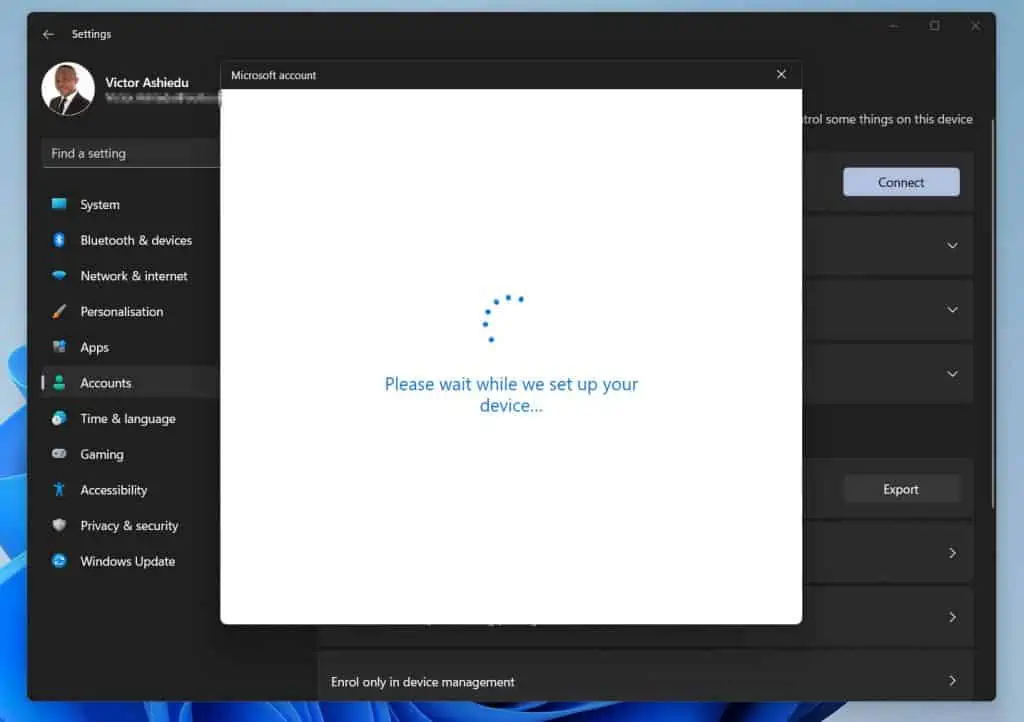Open the Network & internet Wi-Fi icon
This screenshot has height=722, width=1024.
click(x=59, y=275)
